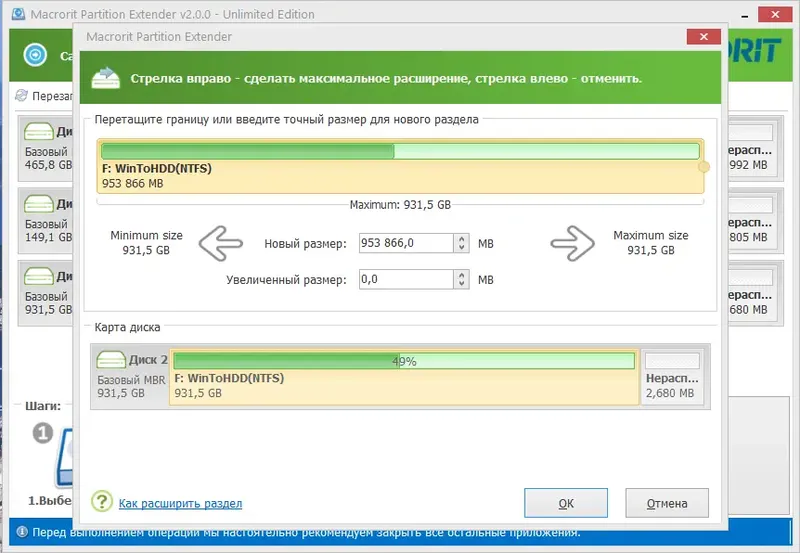Click the Macrorit app icon in title bar

tap(18, 13)
